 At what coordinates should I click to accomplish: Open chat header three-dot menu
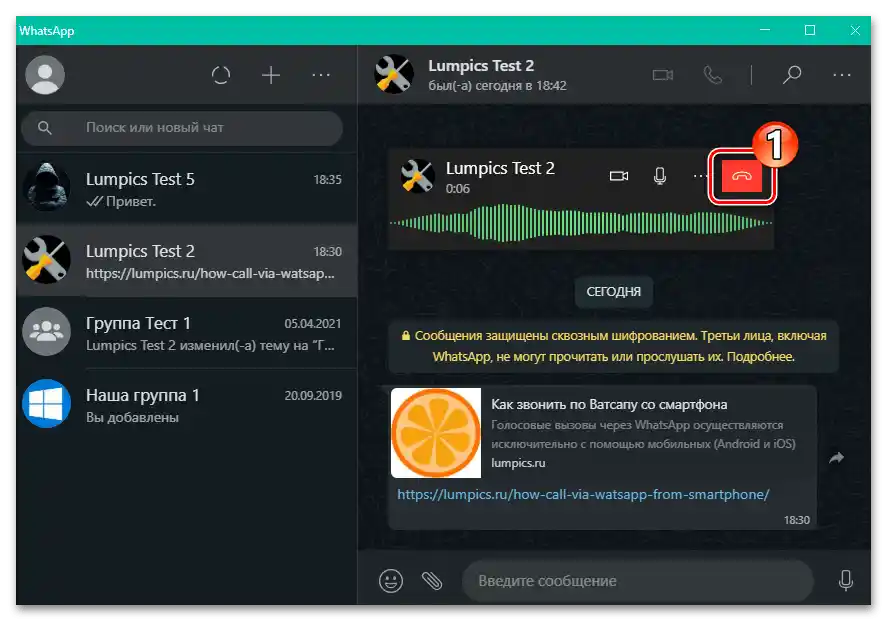(842, 75)
